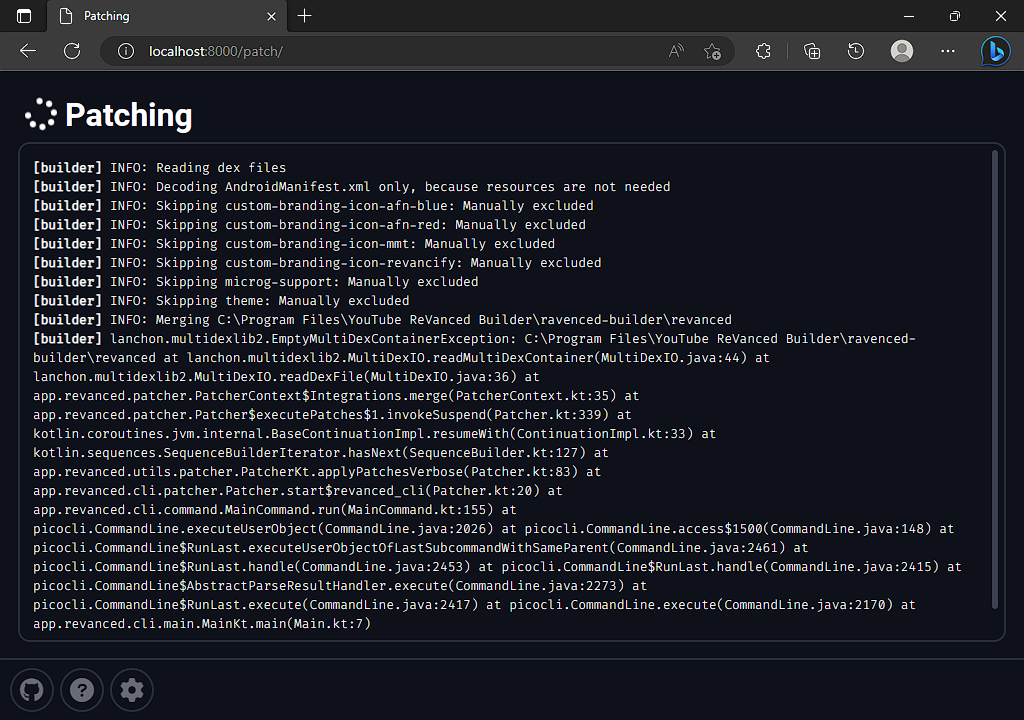The image size is (1024, 720).
Task: Open the extensions puzzle icon
Action: tap(763, 50)
